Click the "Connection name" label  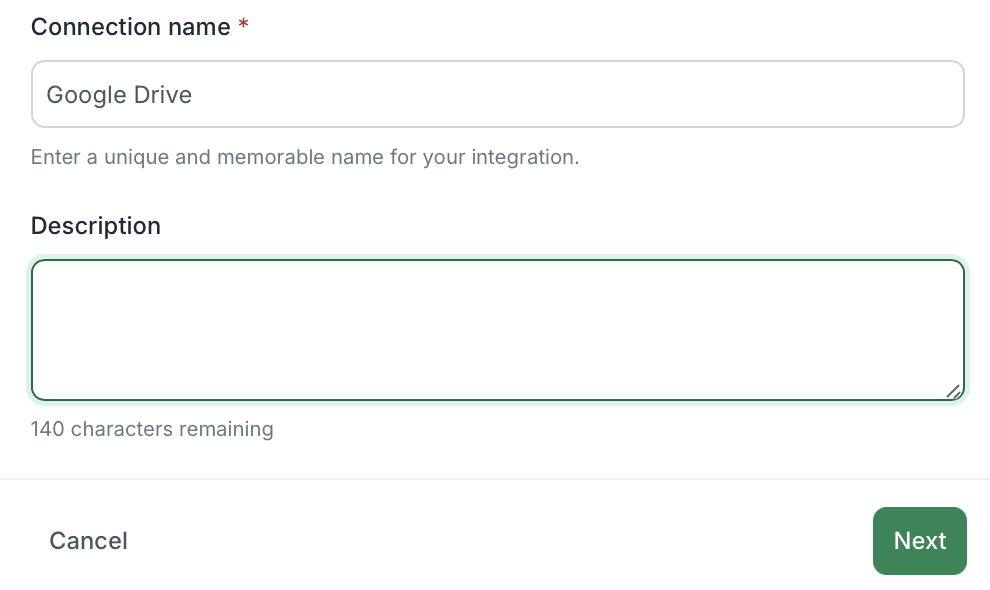[131, 27]
